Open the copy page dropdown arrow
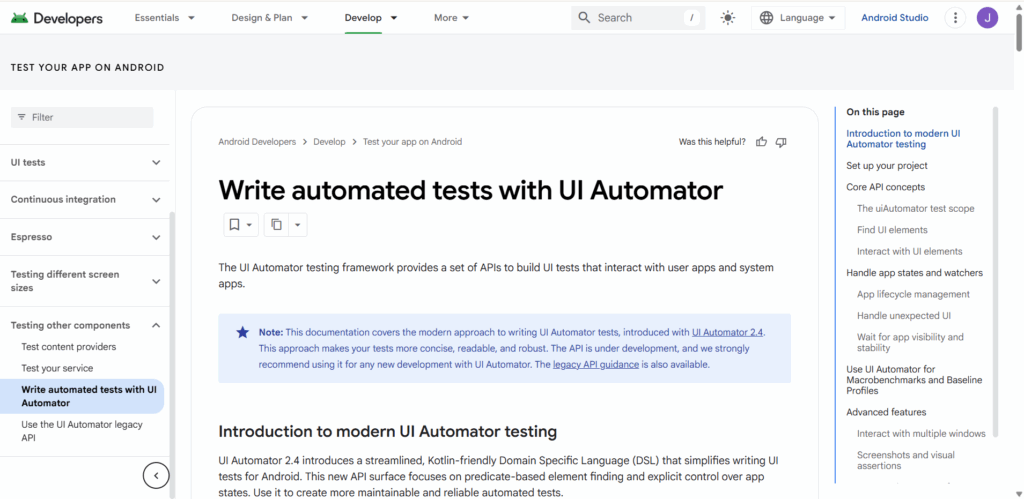The height and width of the screenshot is (499, 1024). [297, 225]
